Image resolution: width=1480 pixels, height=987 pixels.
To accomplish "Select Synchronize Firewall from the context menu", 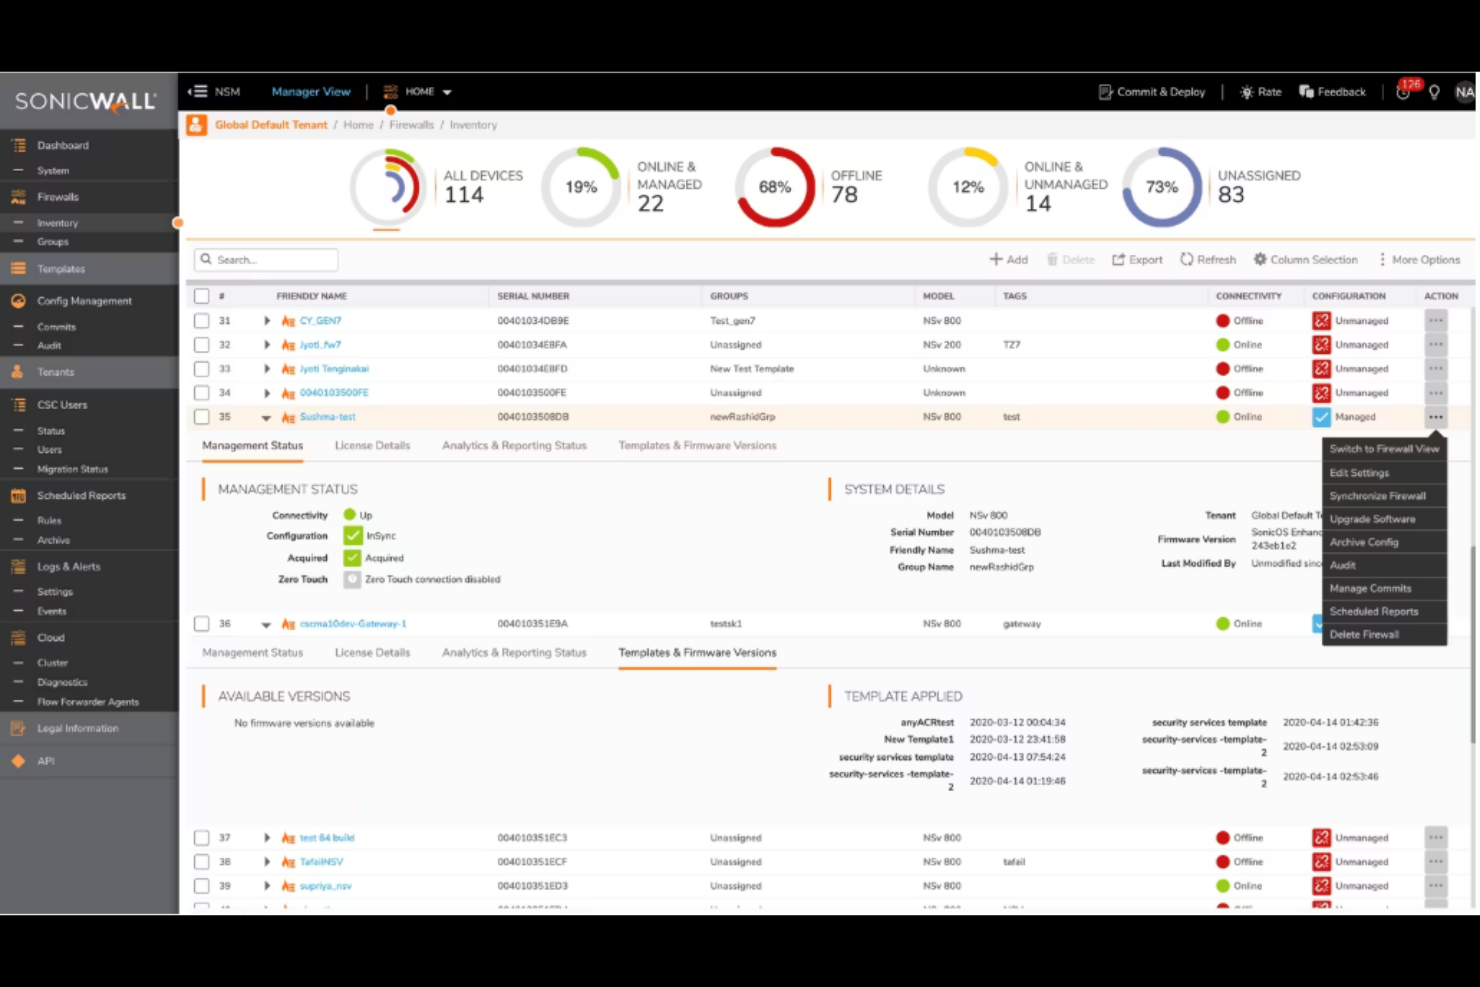I will point(1378,495).
